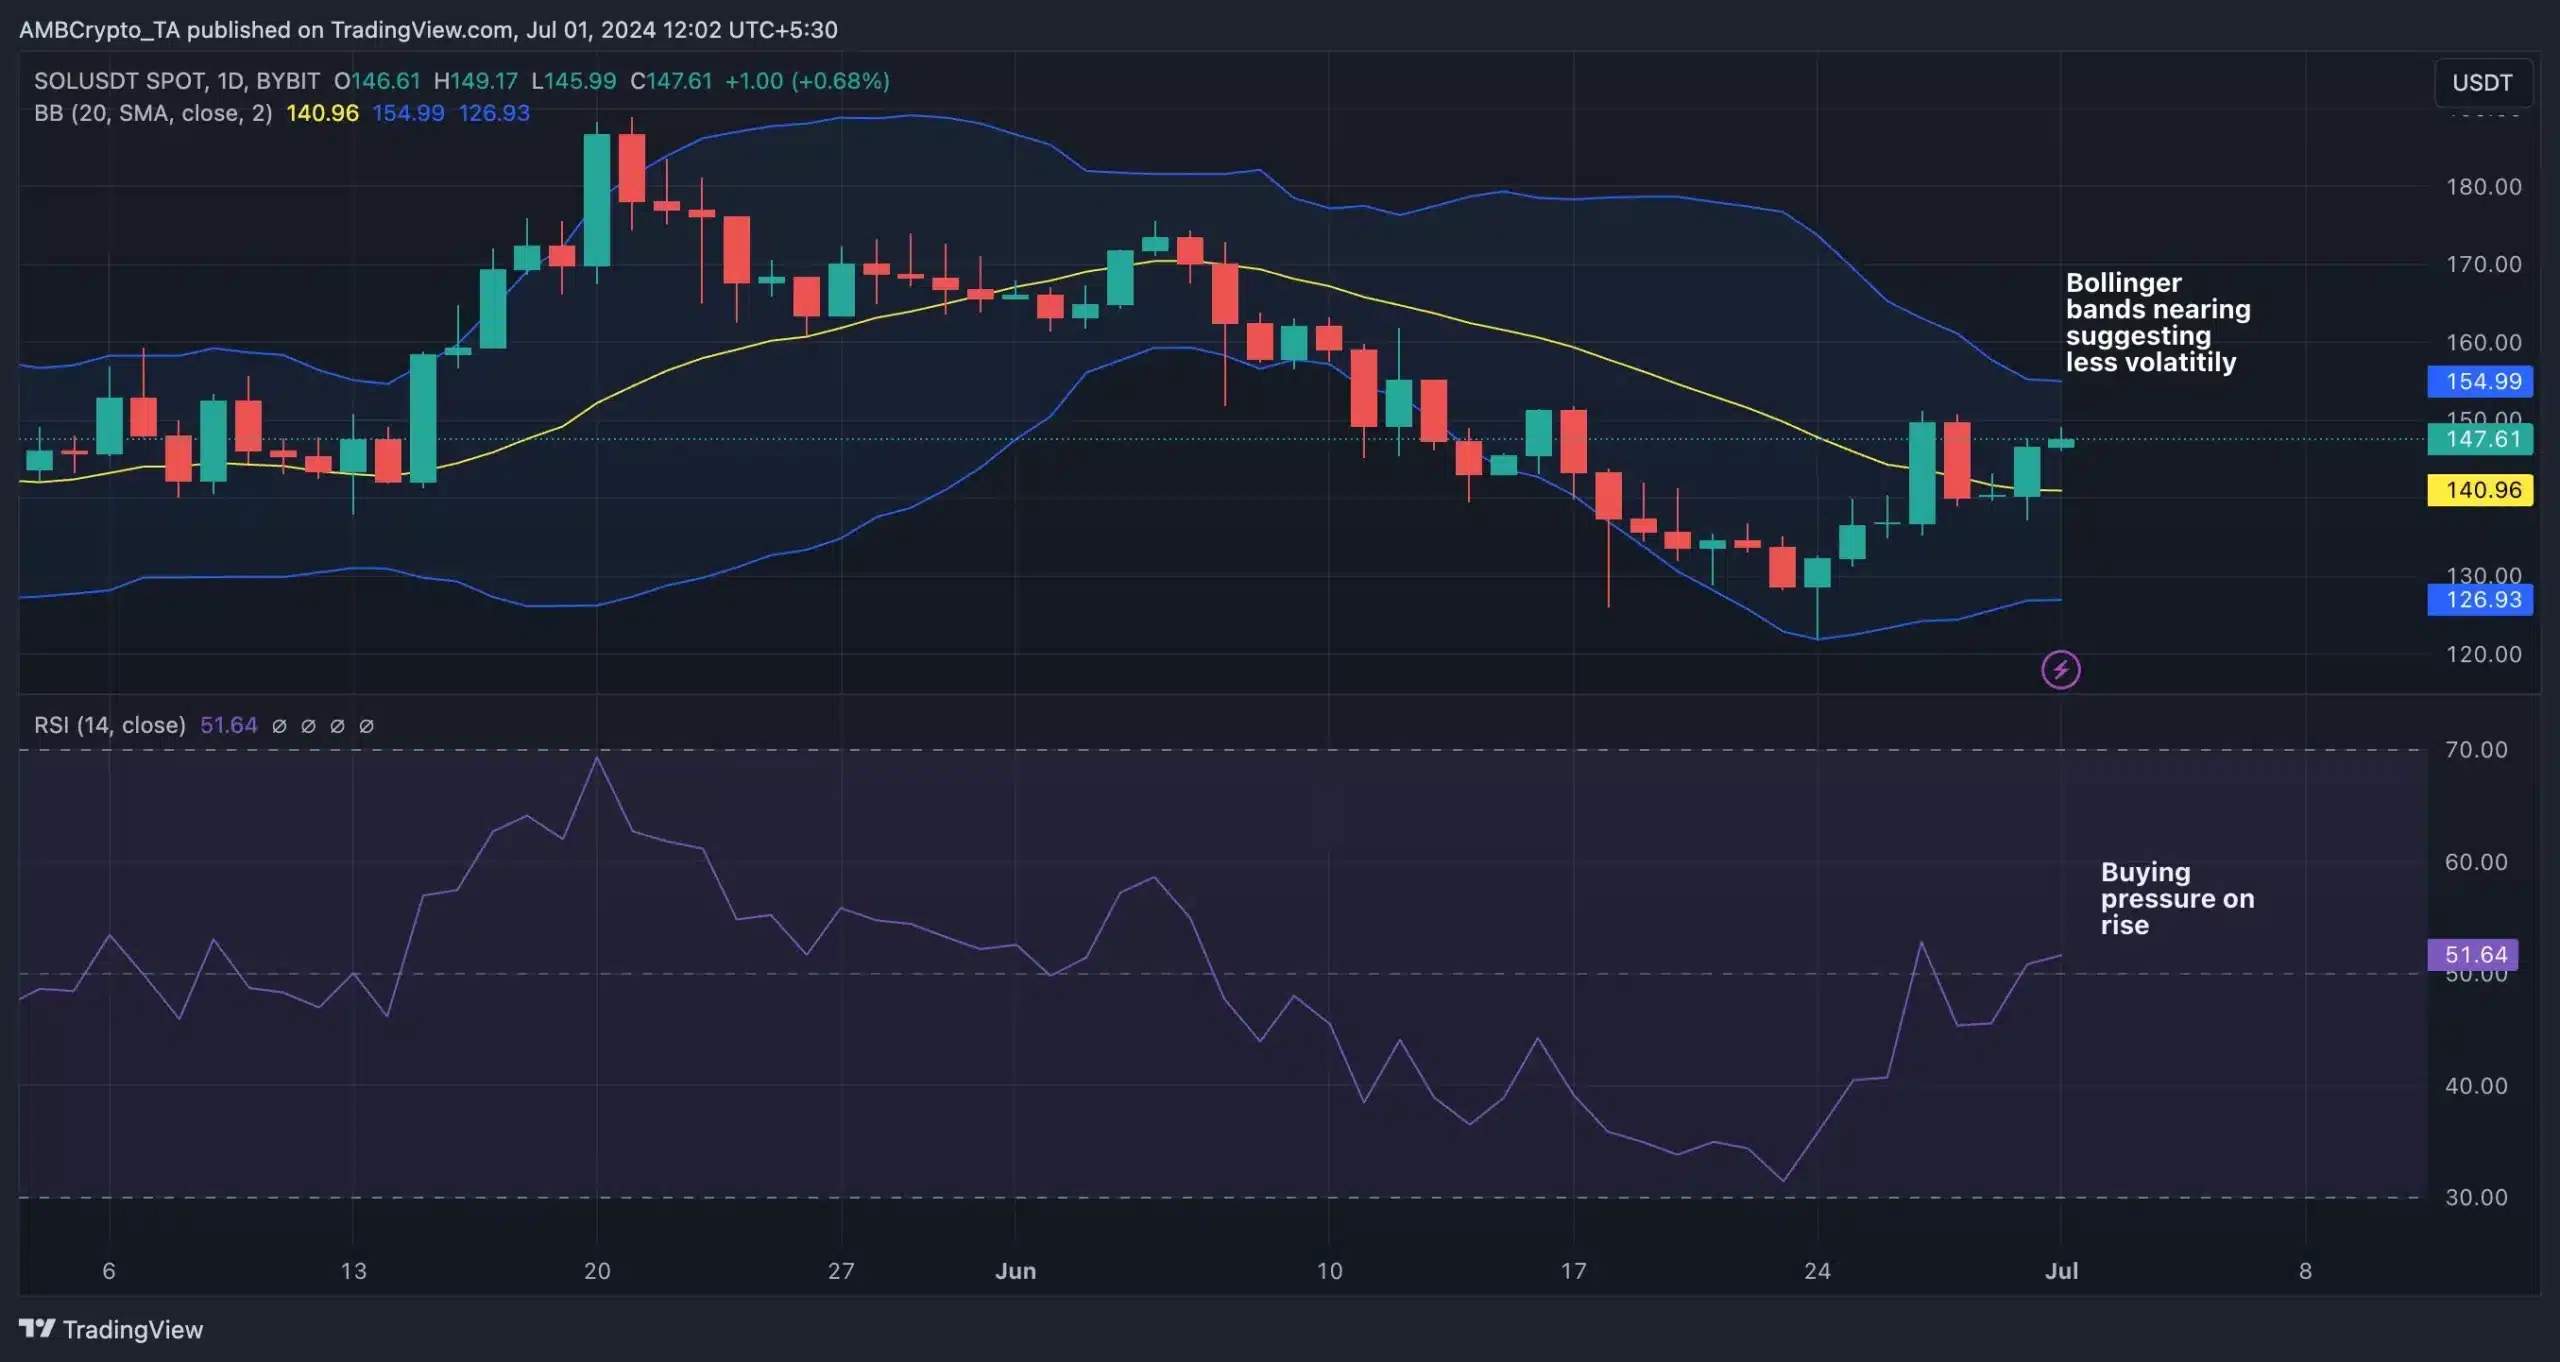Click the 30.00 RSI scale label

pyautogui.click(x=2476, y=1198)
